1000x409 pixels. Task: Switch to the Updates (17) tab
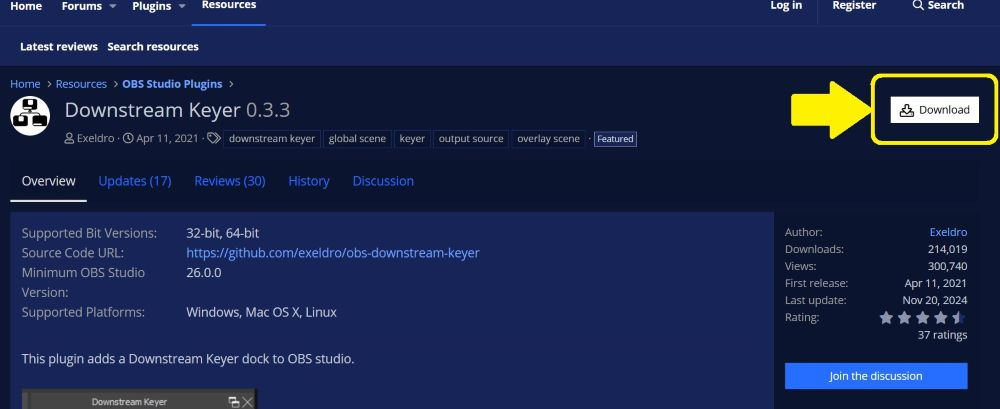(135, 181)
